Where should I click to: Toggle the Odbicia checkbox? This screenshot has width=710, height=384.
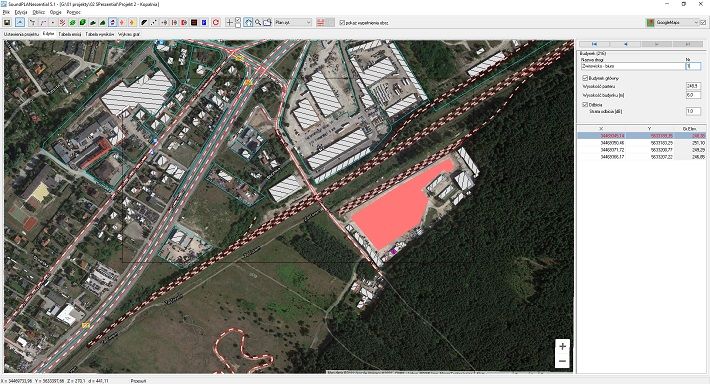(x=585, y=105)
